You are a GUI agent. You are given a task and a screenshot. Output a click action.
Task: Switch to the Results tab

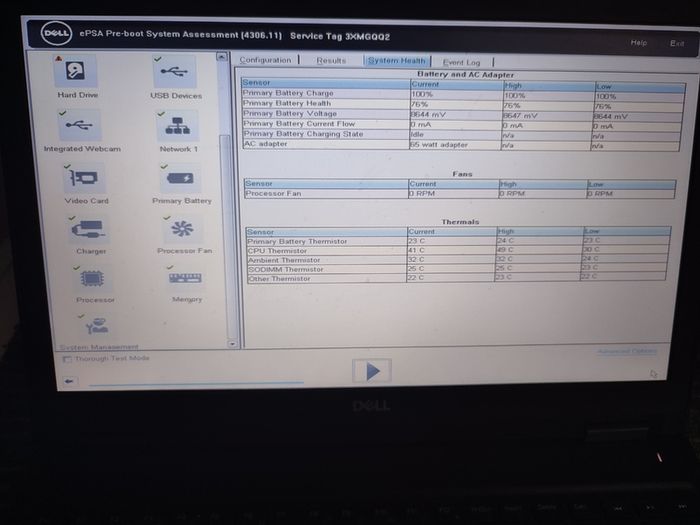(x=331, y=60)
